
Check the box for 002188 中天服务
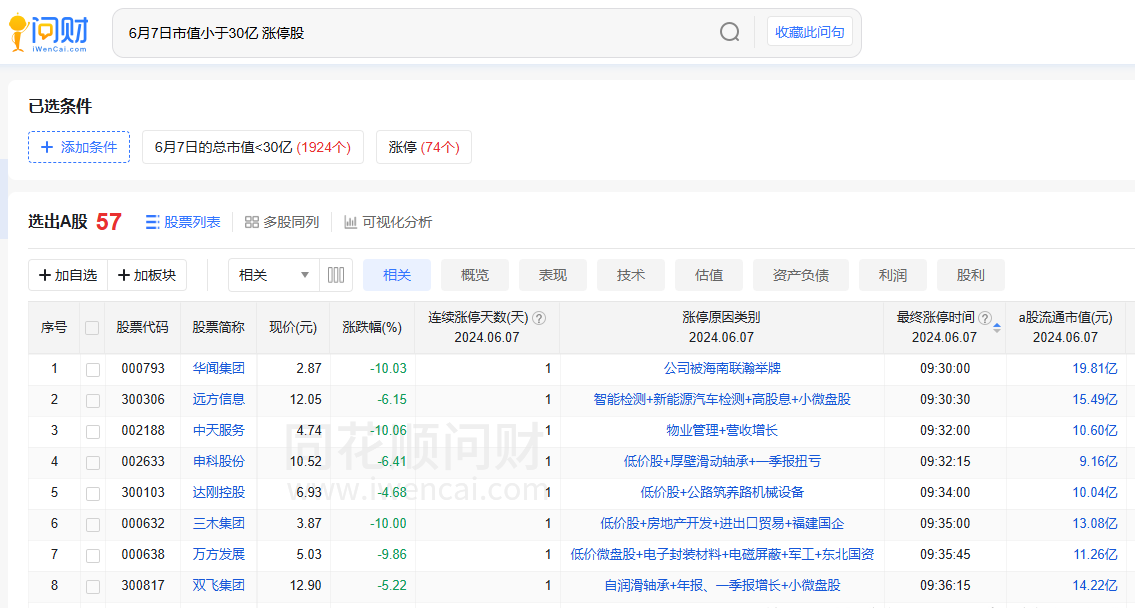point(93,431)
